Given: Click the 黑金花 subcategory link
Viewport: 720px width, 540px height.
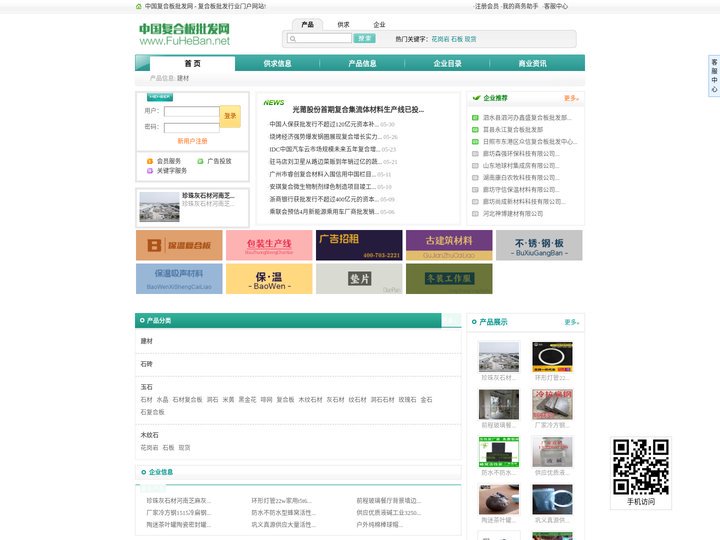Looking at the screenshot, I should coord(247,400).
